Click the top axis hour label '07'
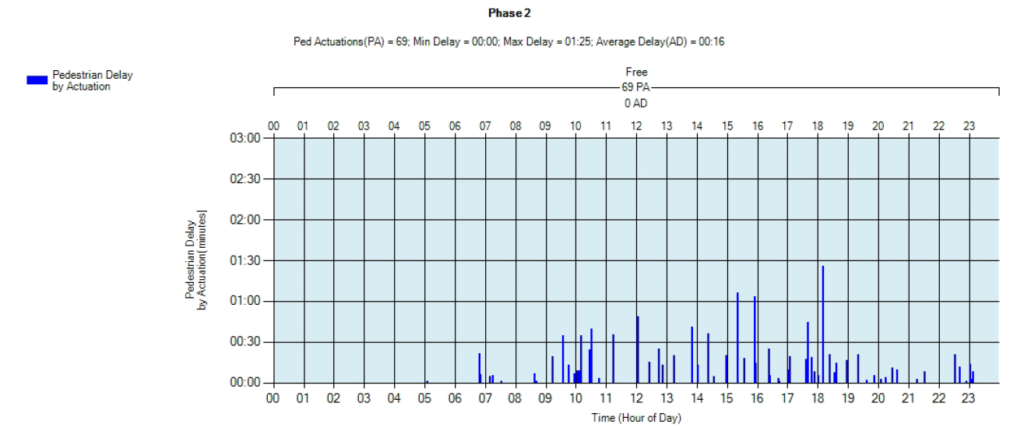This screenshot has width=1024, height=442. pos(485,125)
